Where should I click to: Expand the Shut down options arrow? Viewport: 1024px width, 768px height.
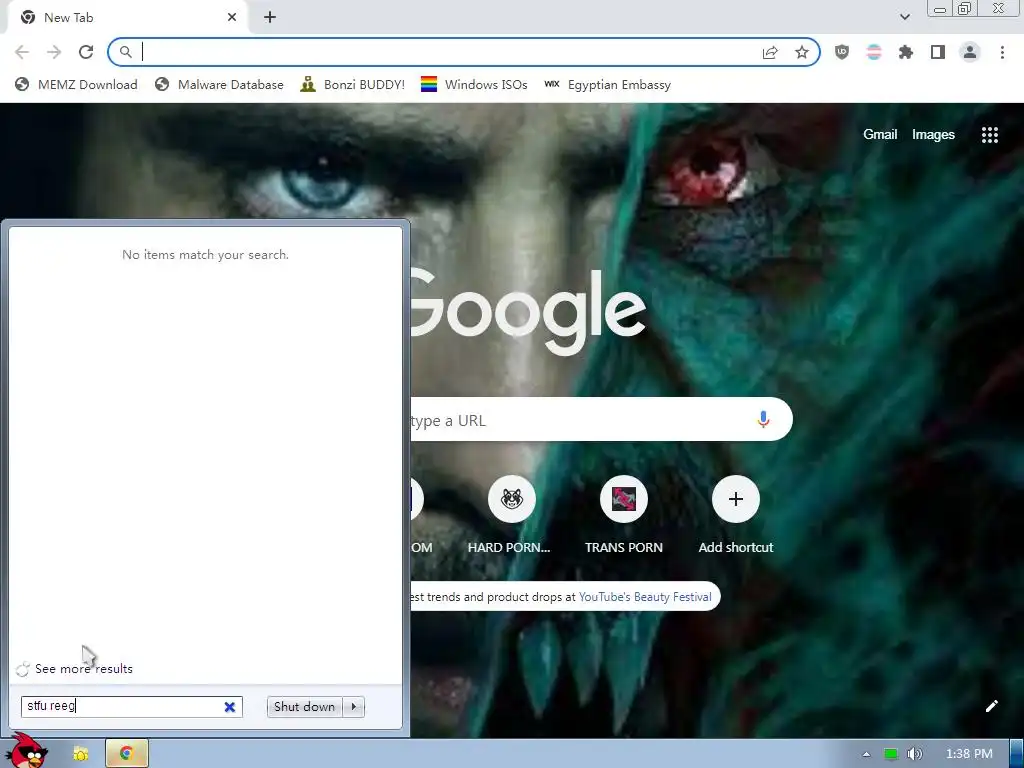coord(354,707)
